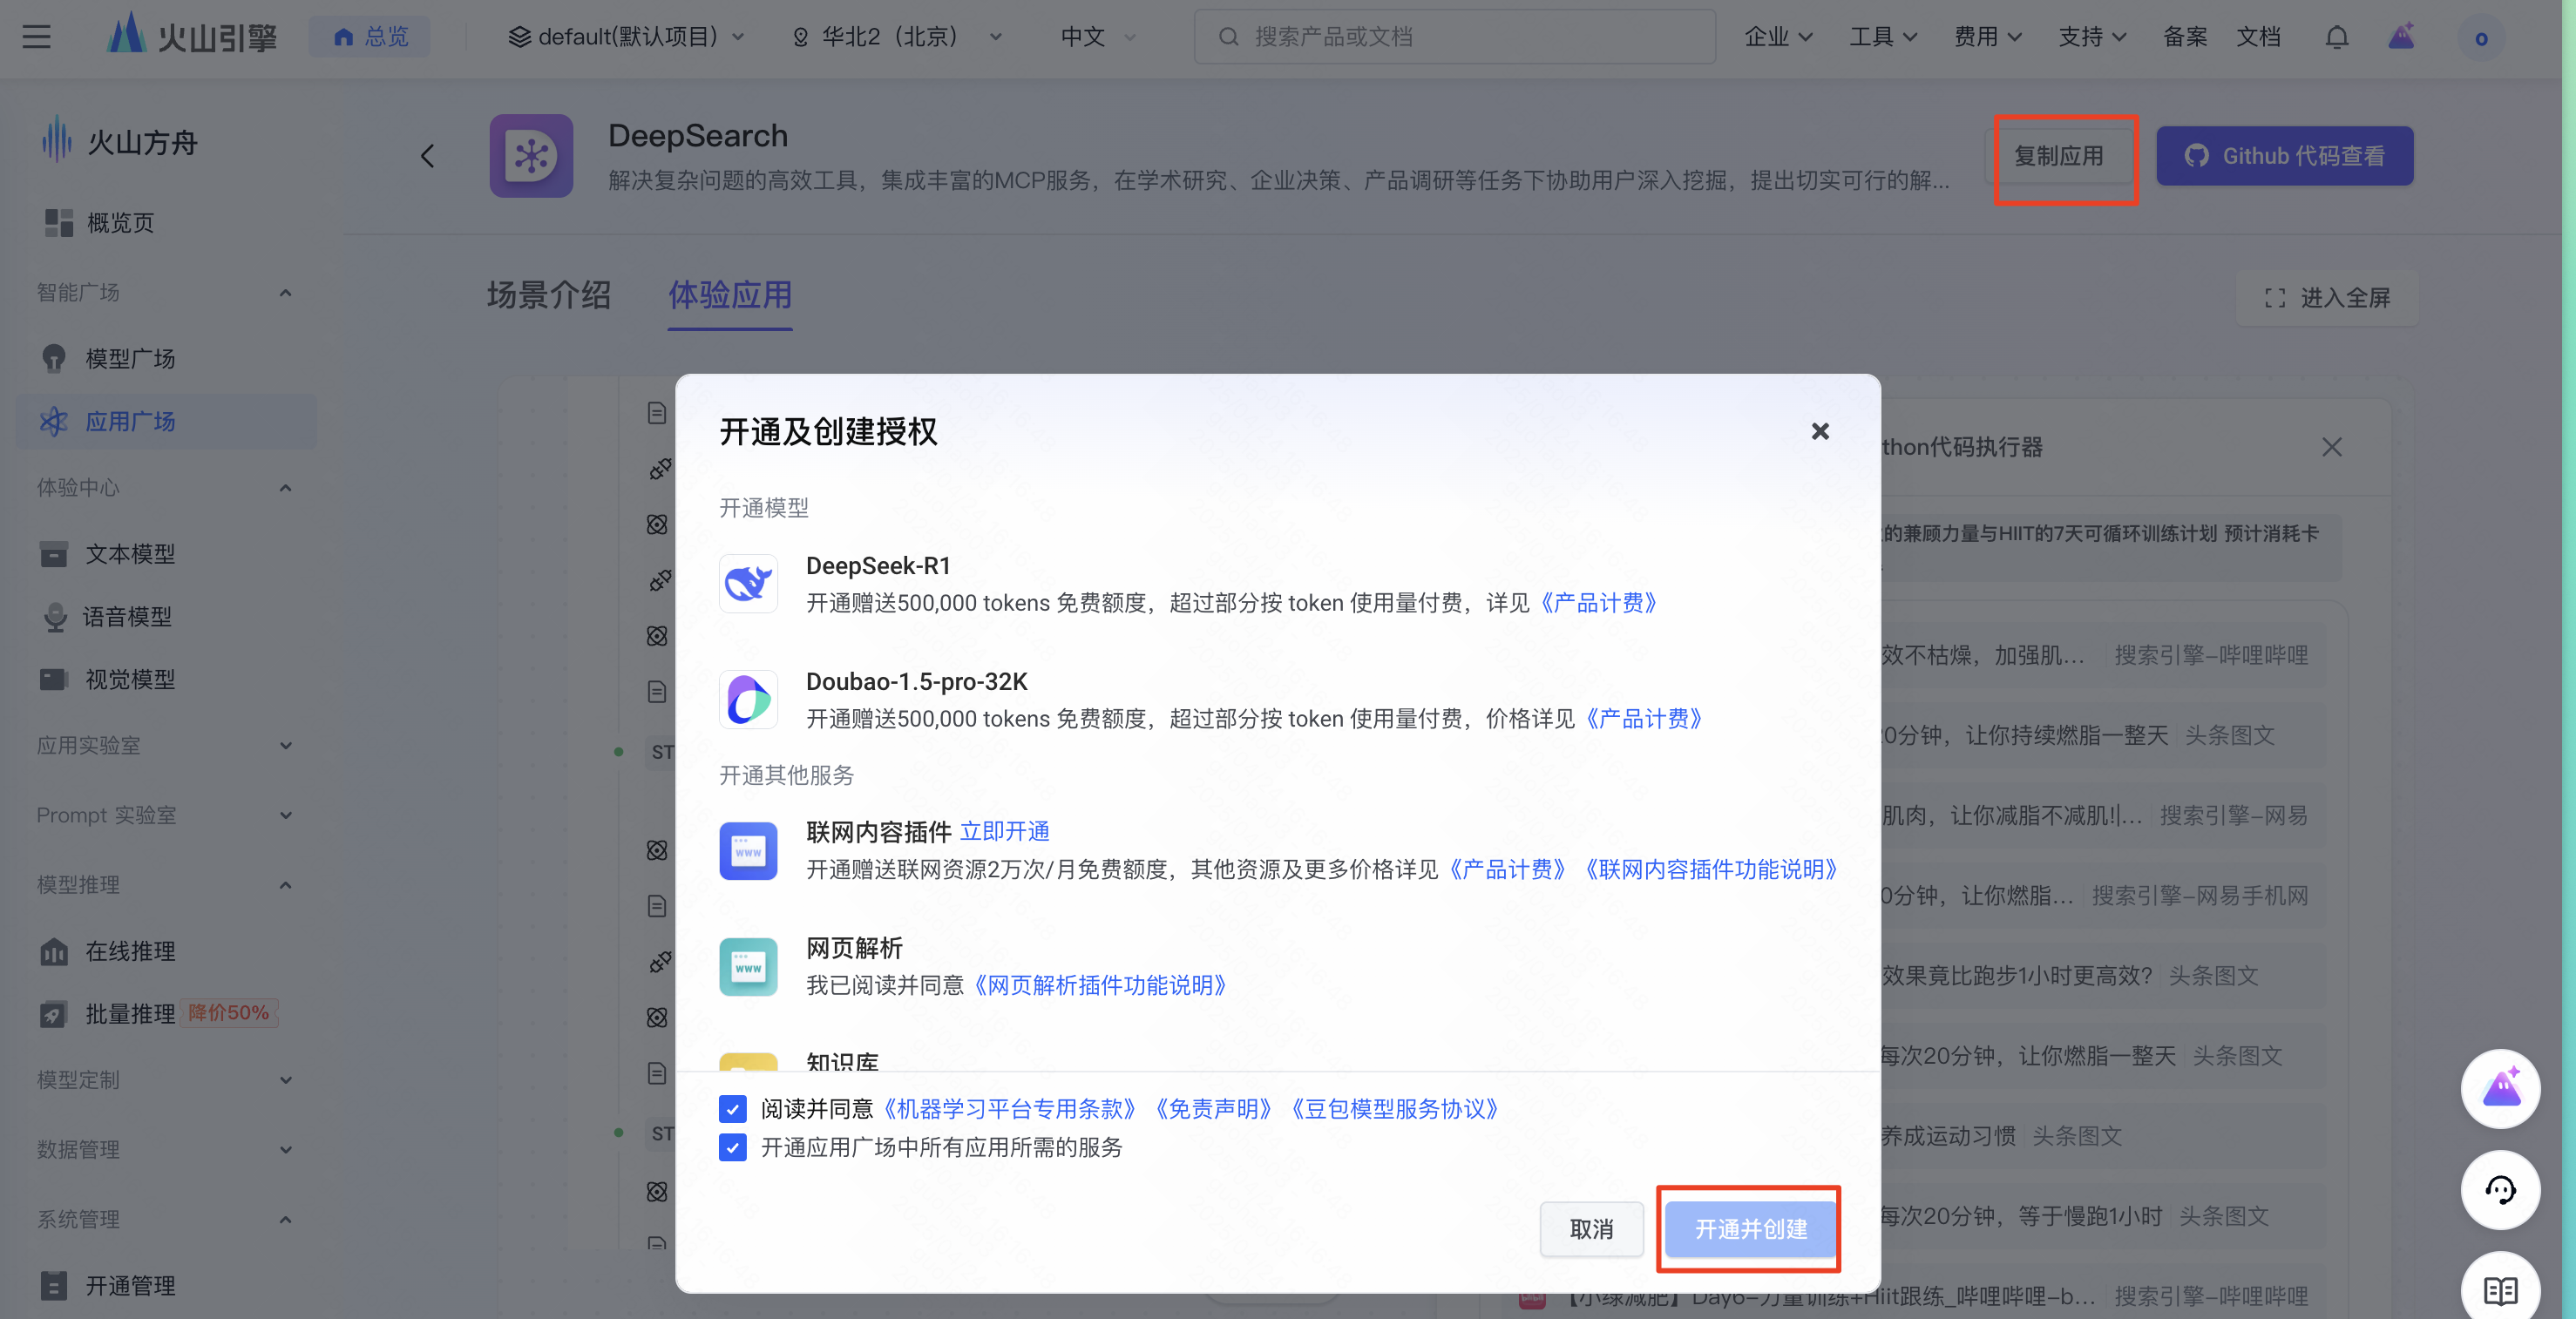2576x1319 pixels.
Task: Click the Doubao-1.5-pro-32K model icon
Action: click(x=748, y=699)
